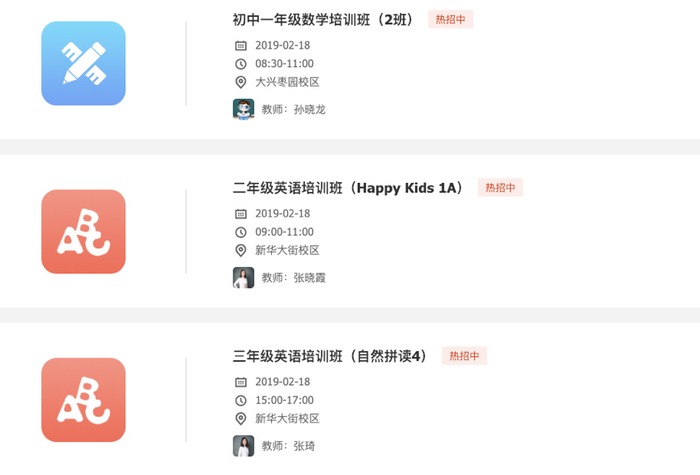Open 三年级英语培训班（自然拼读4） title
The width and height of the screenshot is (700, 475).
330,356
